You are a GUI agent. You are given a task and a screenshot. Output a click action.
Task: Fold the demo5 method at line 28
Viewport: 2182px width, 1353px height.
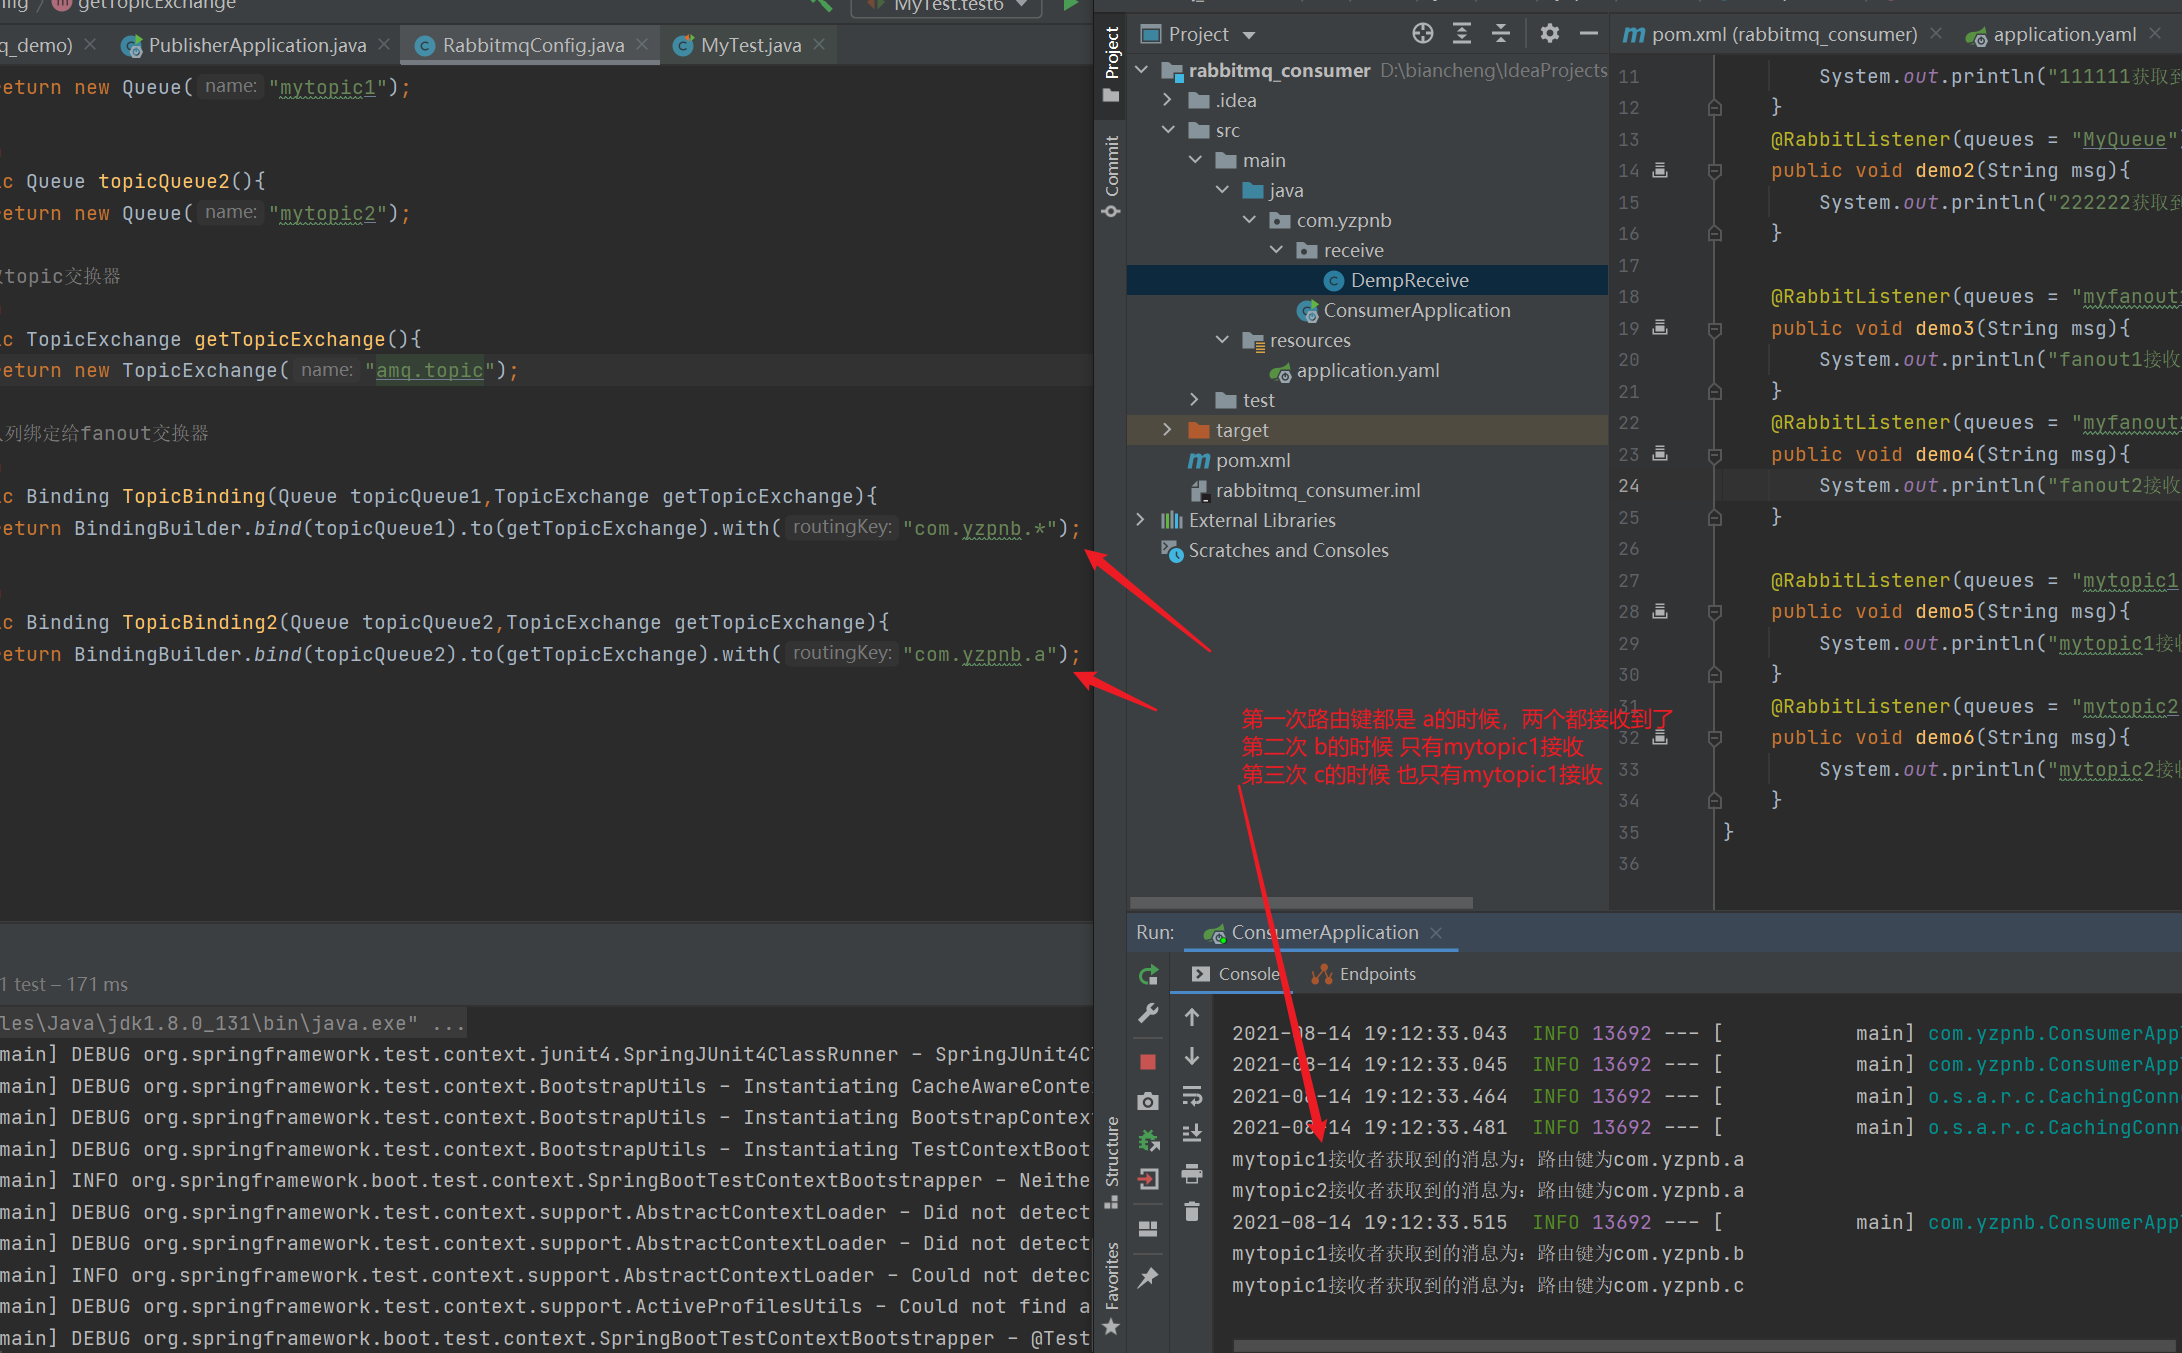1715,612
